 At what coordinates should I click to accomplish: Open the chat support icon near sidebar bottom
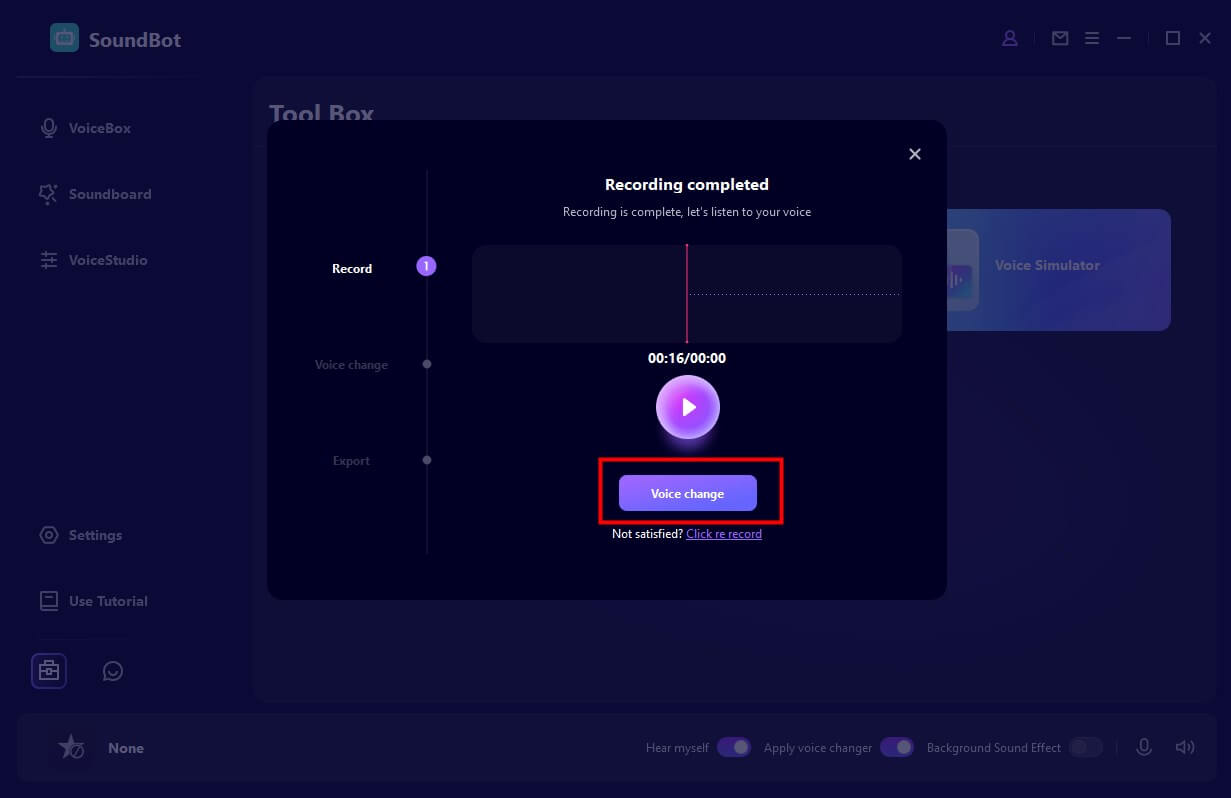pos(112,670)
